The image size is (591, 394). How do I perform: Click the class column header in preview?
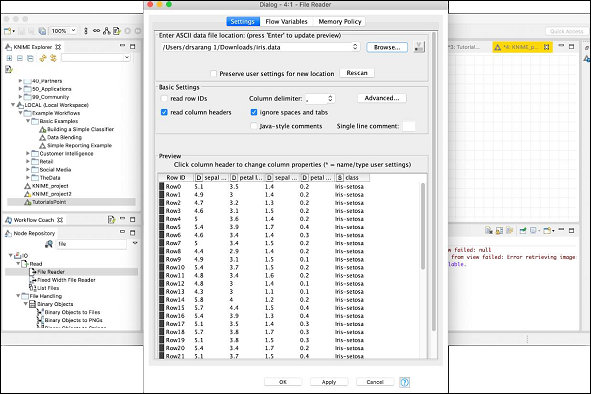(x=352, y=178)
